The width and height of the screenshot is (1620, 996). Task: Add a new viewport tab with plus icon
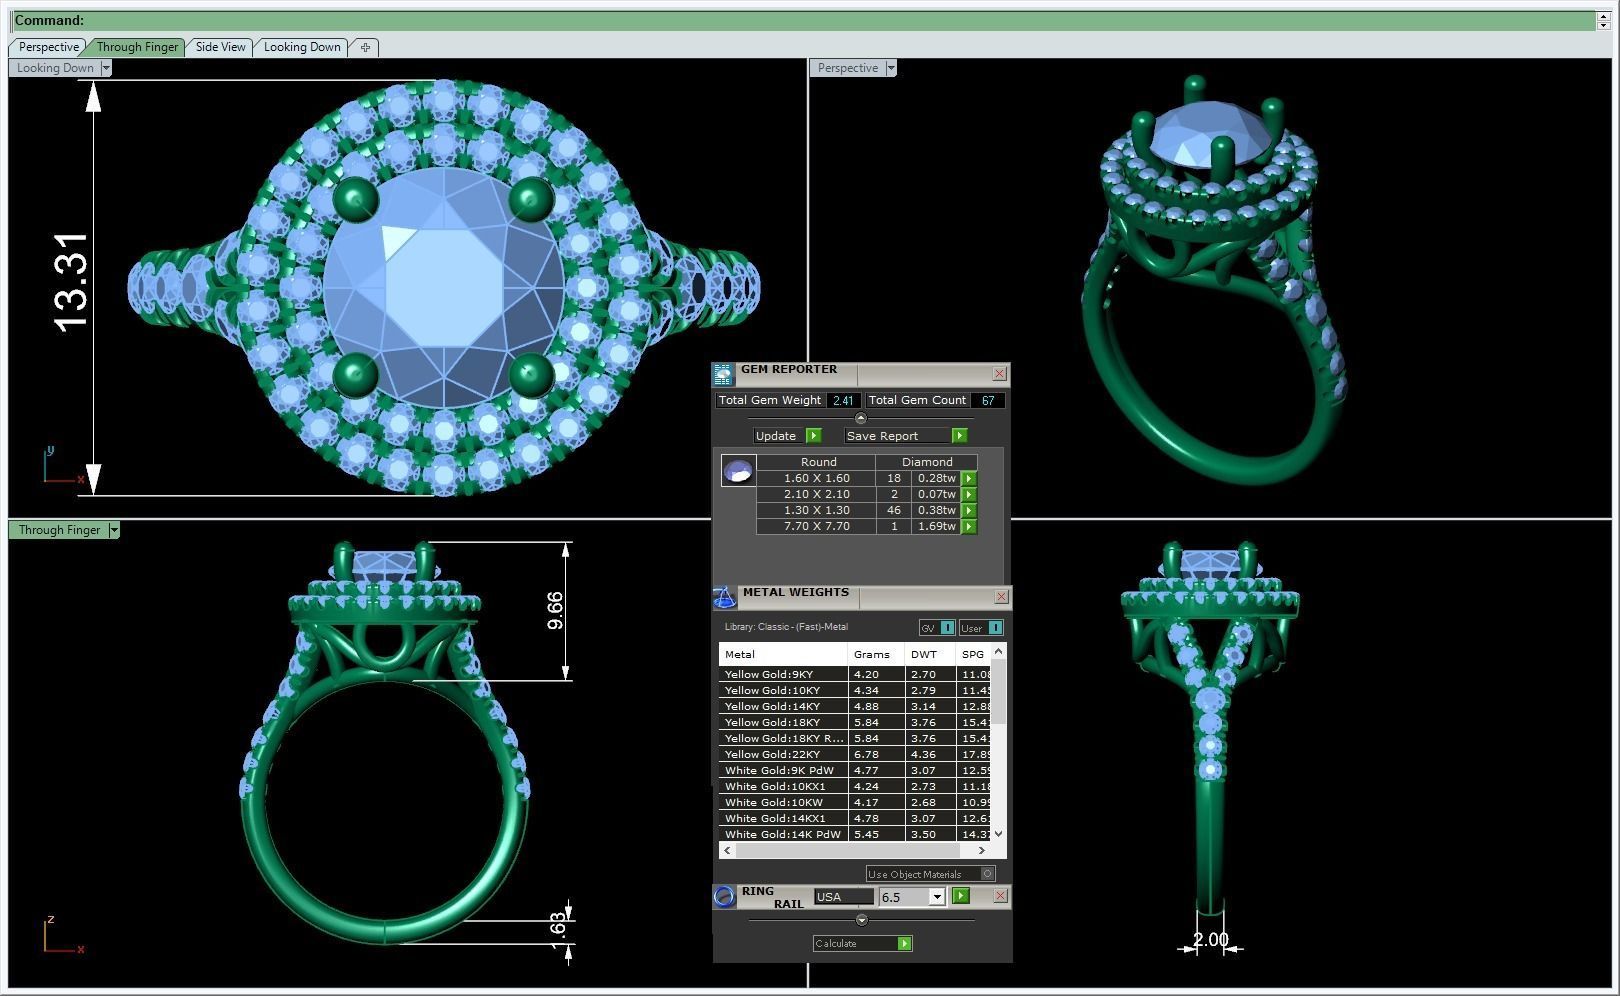(x=366, y=47)
